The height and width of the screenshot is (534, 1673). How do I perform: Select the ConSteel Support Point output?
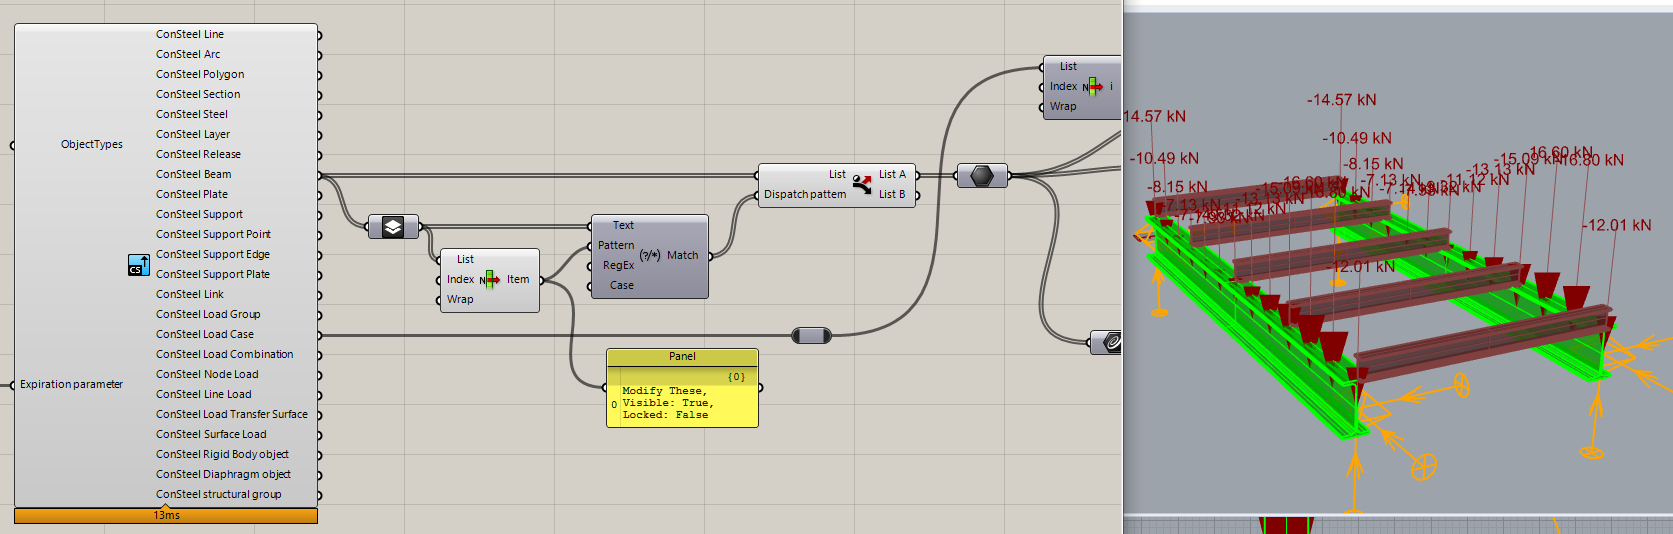[x=213, y=234]
